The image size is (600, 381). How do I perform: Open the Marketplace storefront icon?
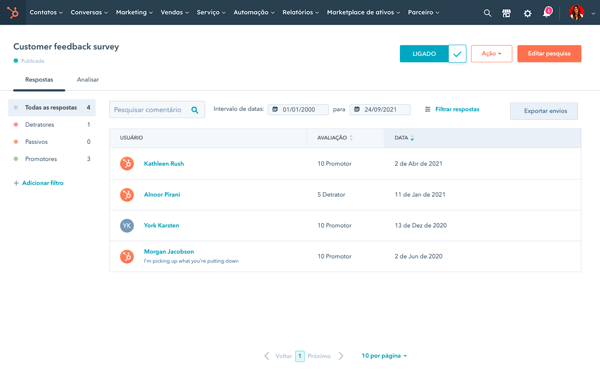tap(506, 13)
